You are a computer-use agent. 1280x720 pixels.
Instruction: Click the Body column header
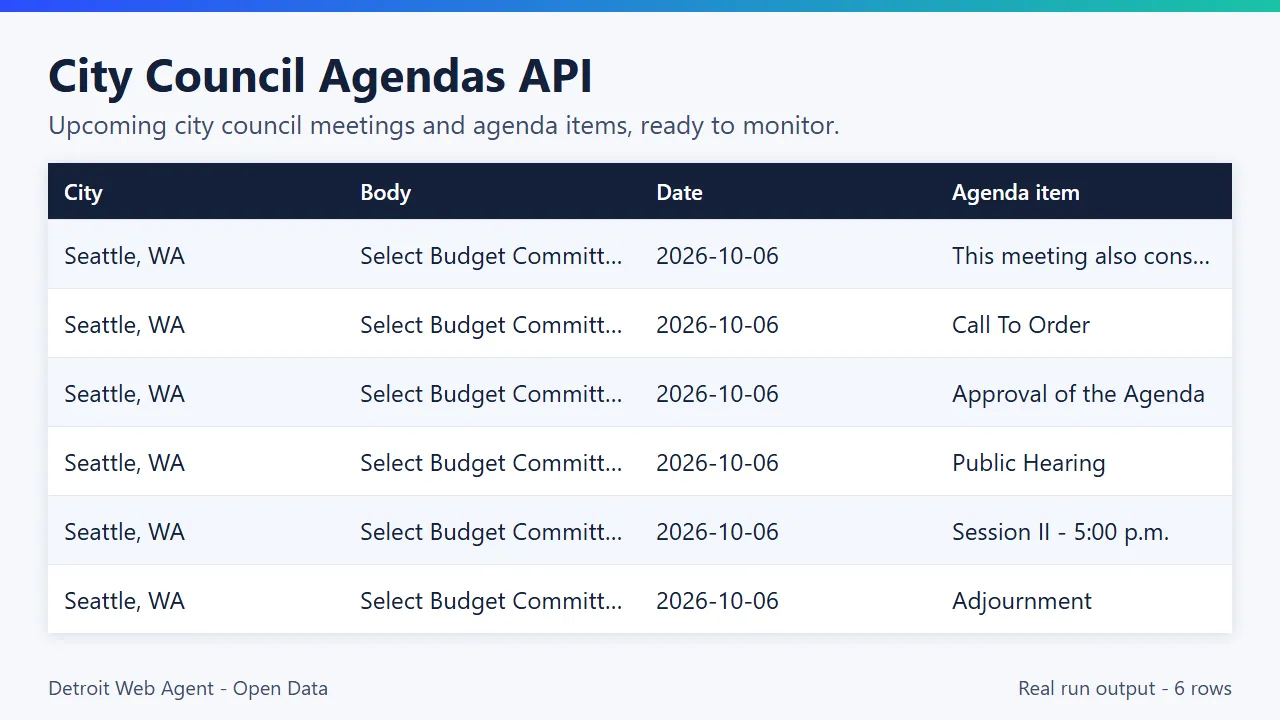(385, 192)
